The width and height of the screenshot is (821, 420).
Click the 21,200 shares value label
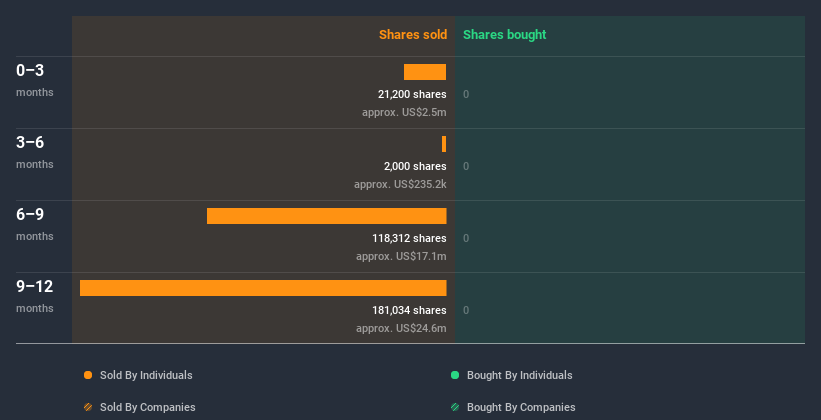pyautogui.click(x=405, y=95)
